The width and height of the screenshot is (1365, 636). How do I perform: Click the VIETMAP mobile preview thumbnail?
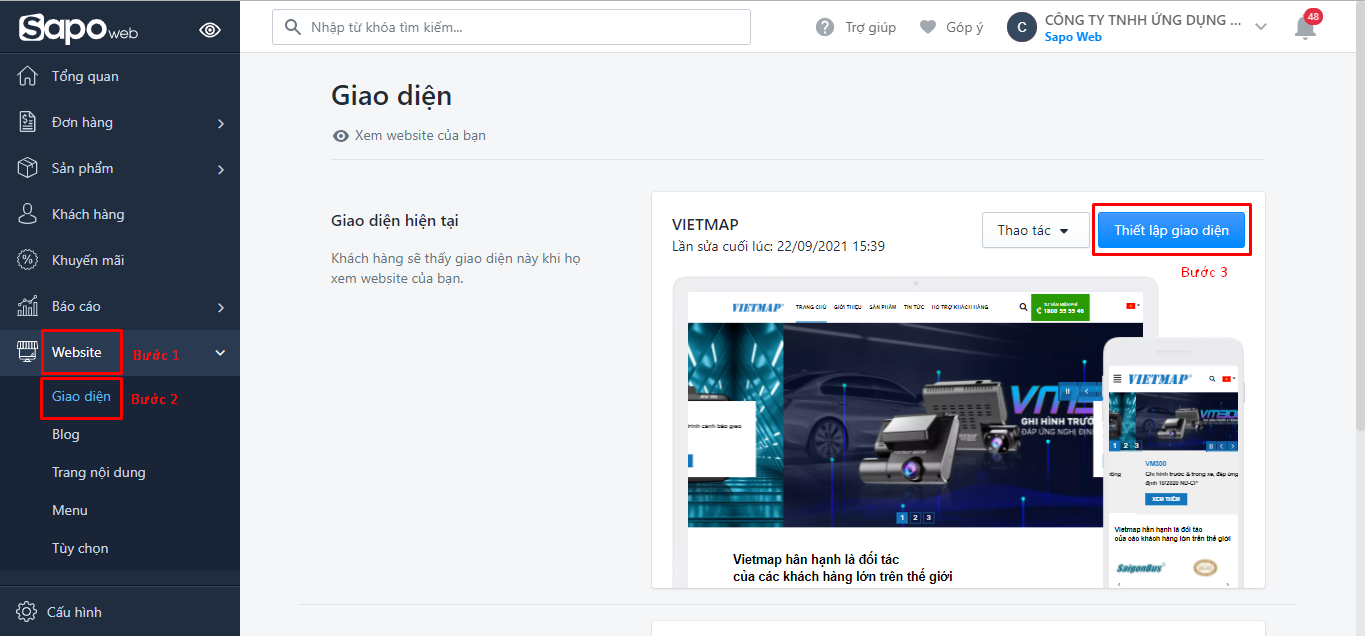pos(1174,462)
